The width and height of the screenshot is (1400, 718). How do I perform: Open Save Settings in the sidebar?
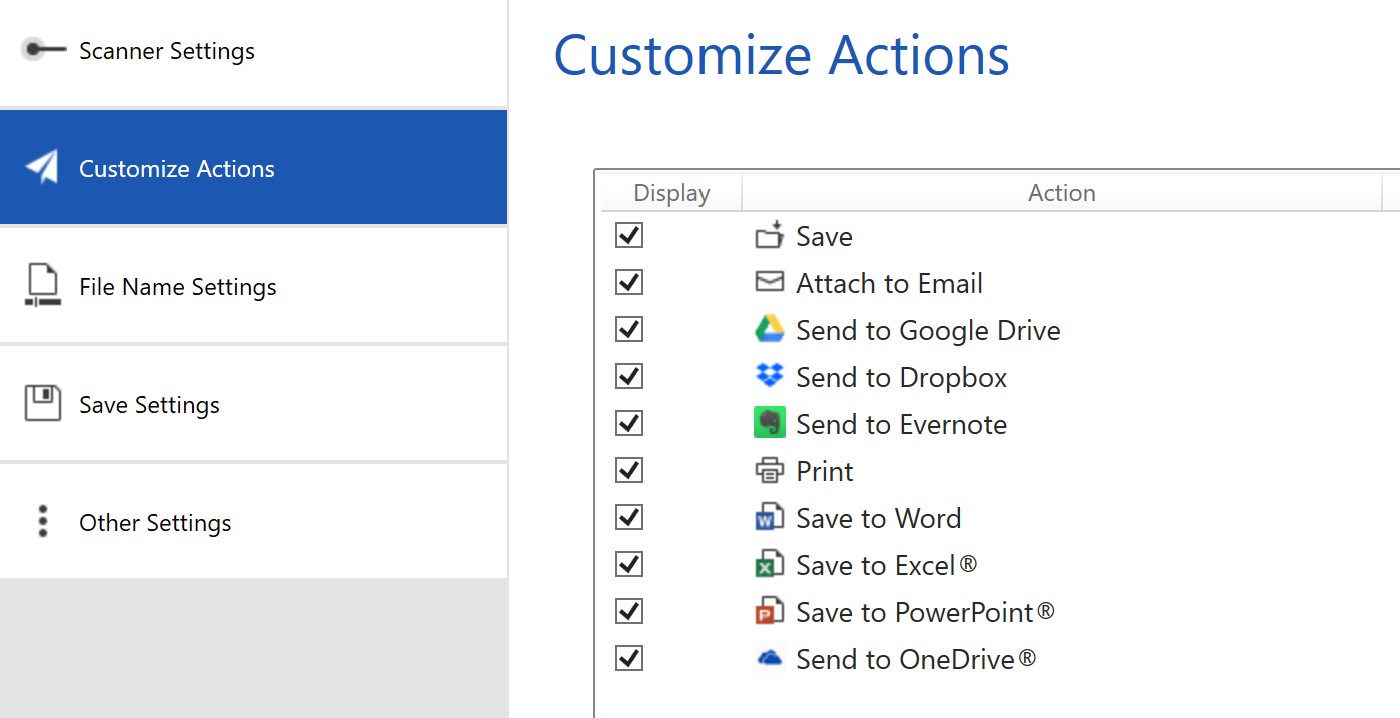pyautogui.click(x=149, y=405)
